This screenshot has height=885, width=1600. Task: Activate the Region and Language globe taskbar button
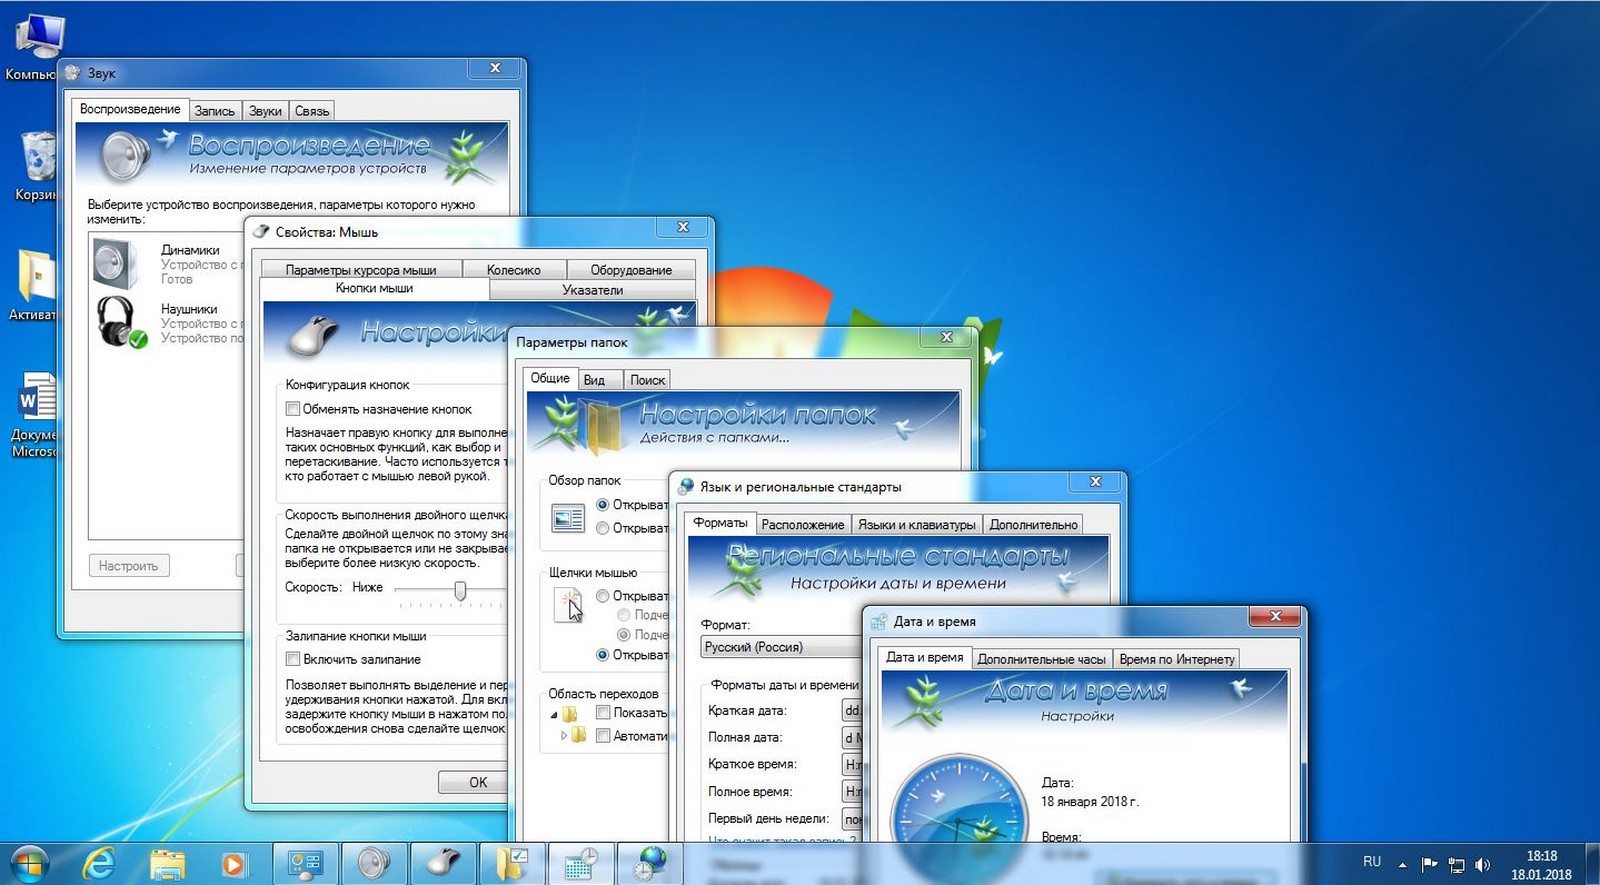click(649, 864)
